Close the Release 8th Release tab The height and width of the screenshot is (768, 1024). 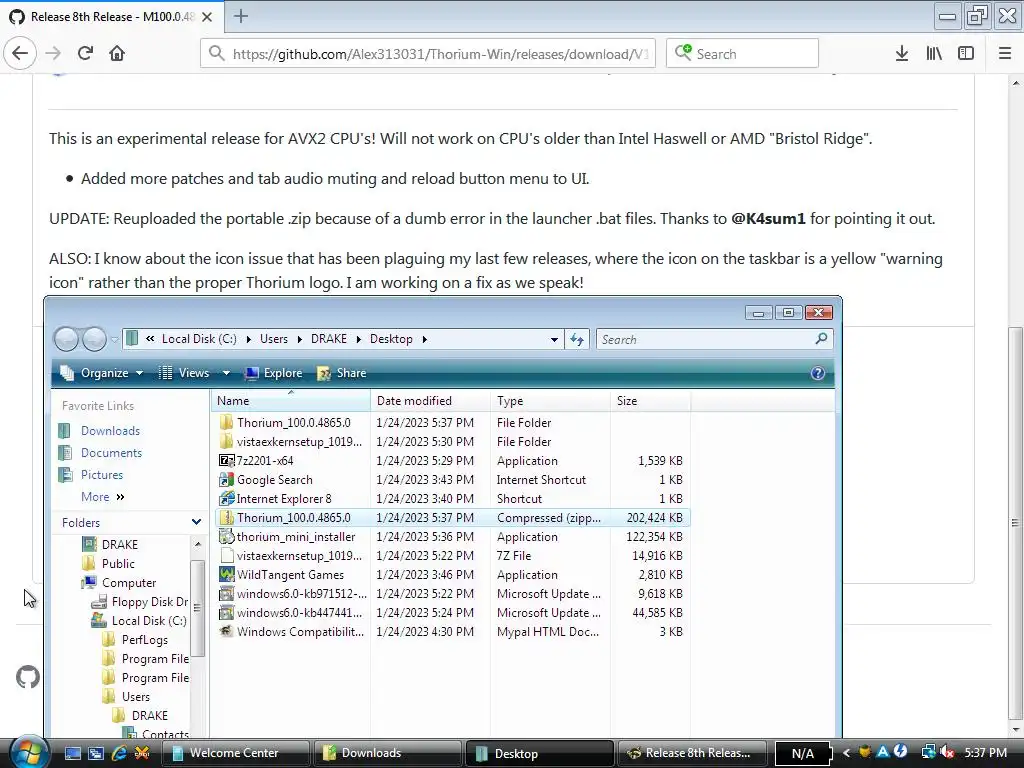(x=207, y=17)
